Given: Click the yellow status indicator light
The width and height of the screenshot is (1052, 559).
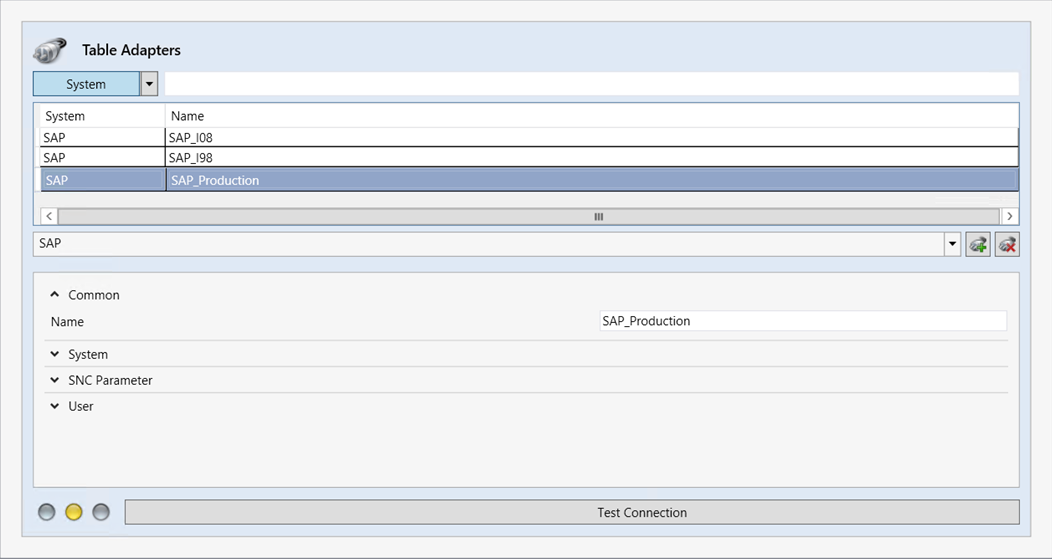Looking at the screenshot, I should [x=73, y=512].
